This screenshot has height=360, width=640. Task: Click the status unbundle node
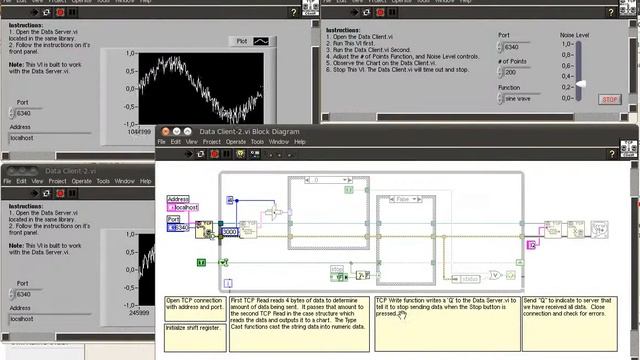click(467, 279)
